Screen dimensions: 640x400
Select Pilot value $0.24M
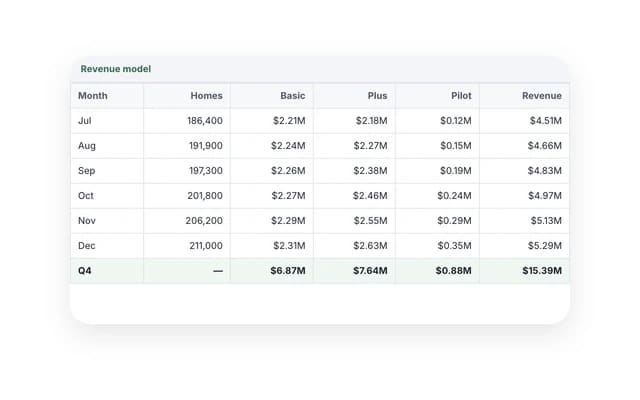click(454, 196)
